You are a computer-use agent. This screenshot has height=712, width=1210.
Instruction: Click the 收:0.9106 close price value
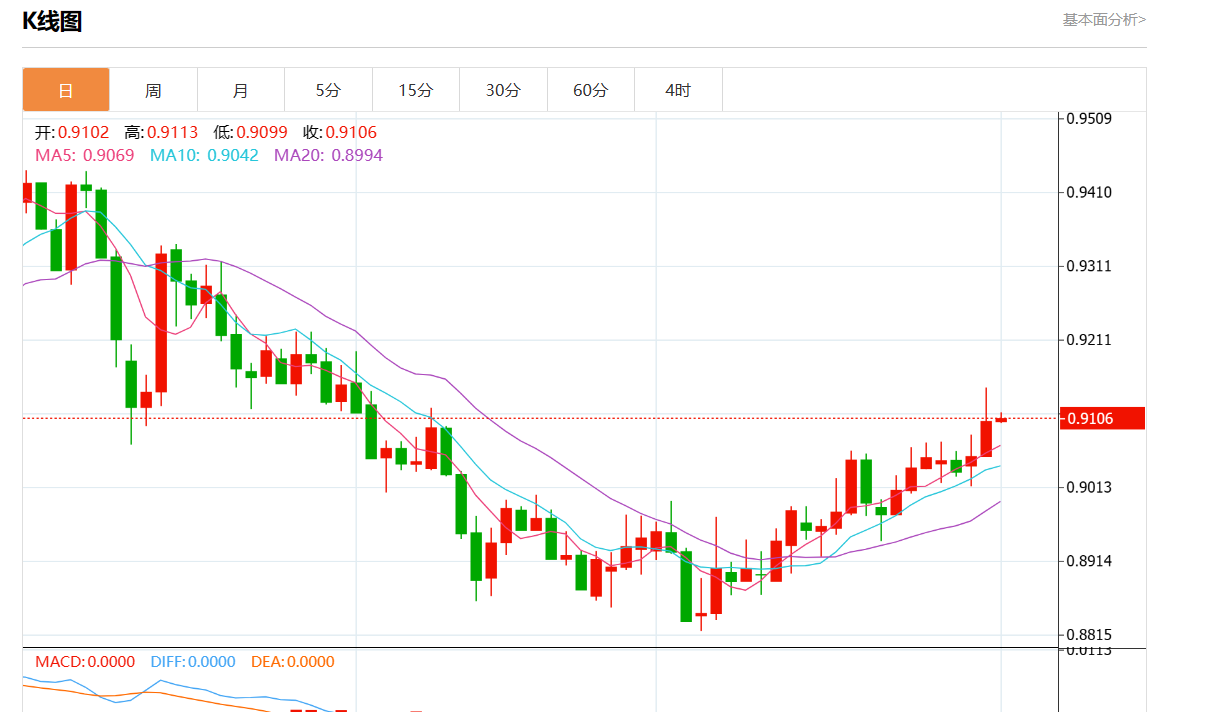pyautogui.click(x=340, y=132)
